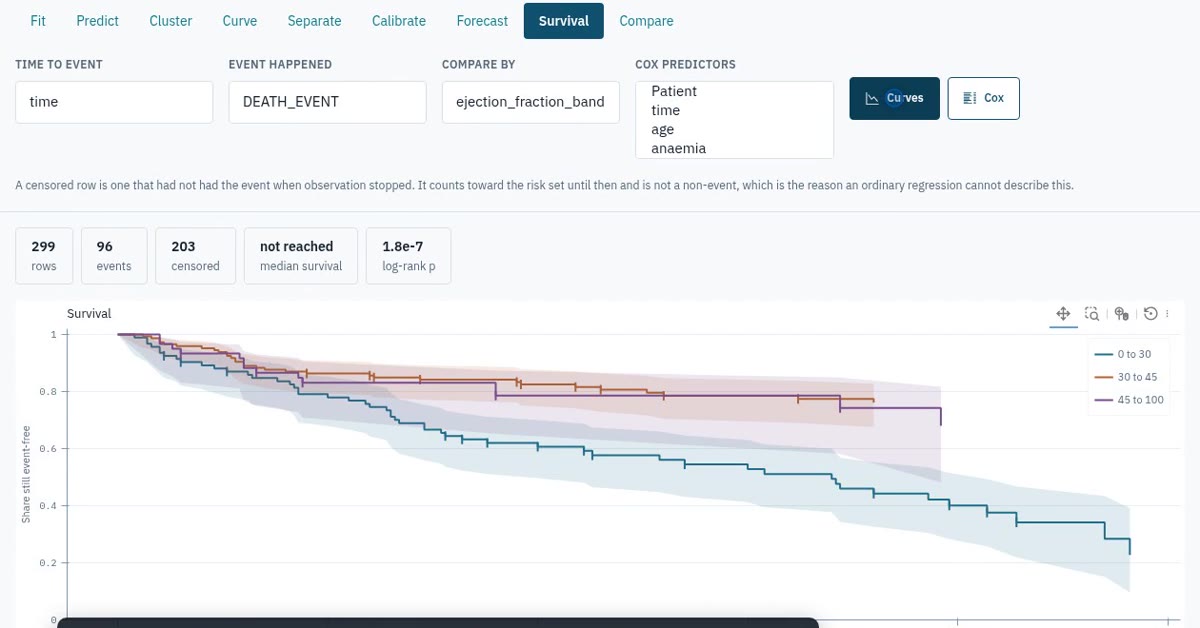Select time in the Cox predictors list

tap(734, 110)
